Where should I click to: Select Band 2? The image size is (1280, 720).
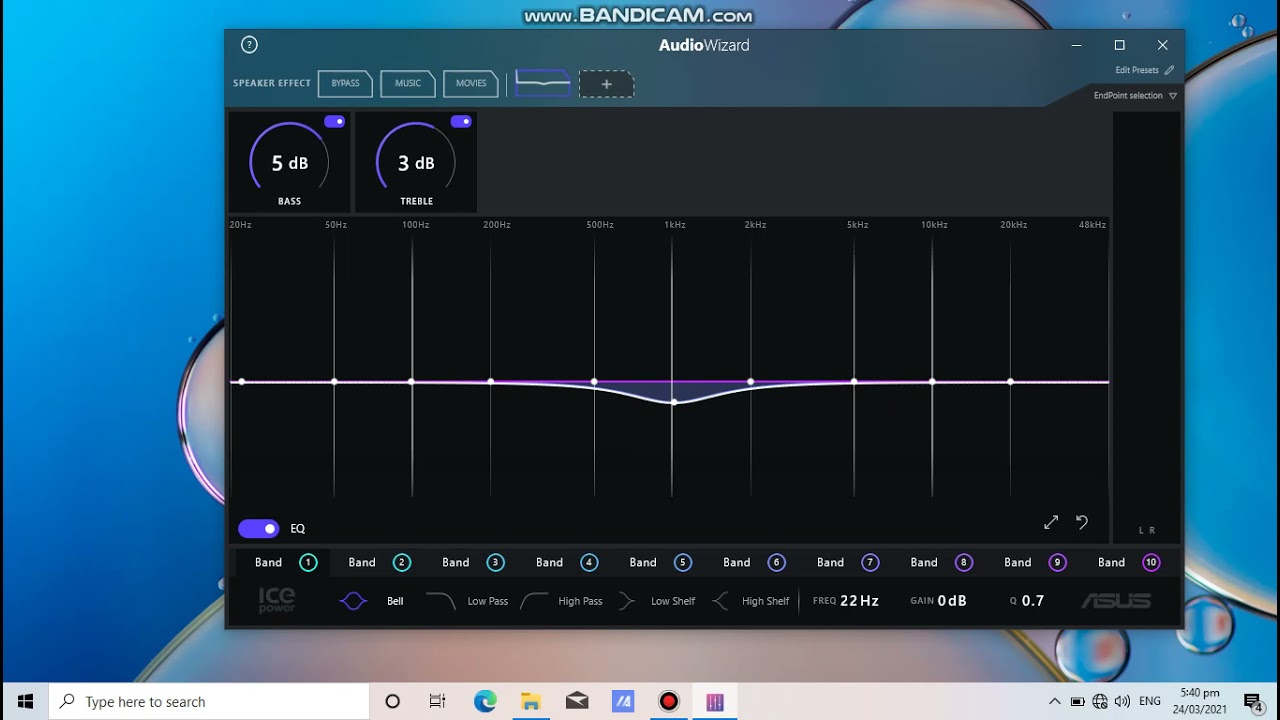(x=379, y=563)
